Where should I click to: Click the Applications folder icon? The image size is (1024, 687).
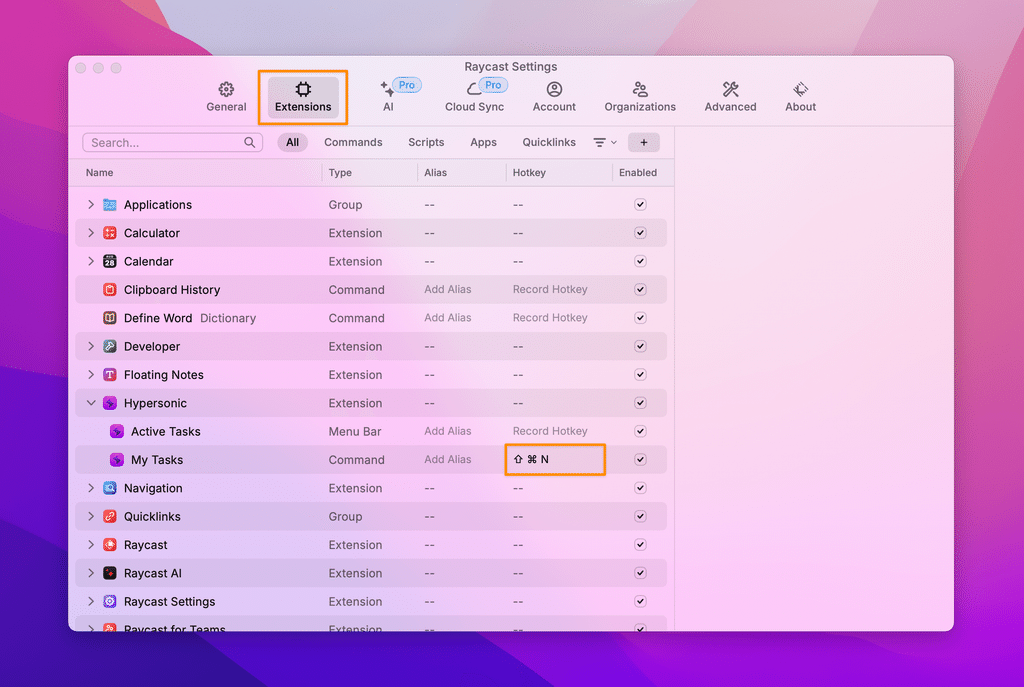pyautogui.click(x=110, y=204)
